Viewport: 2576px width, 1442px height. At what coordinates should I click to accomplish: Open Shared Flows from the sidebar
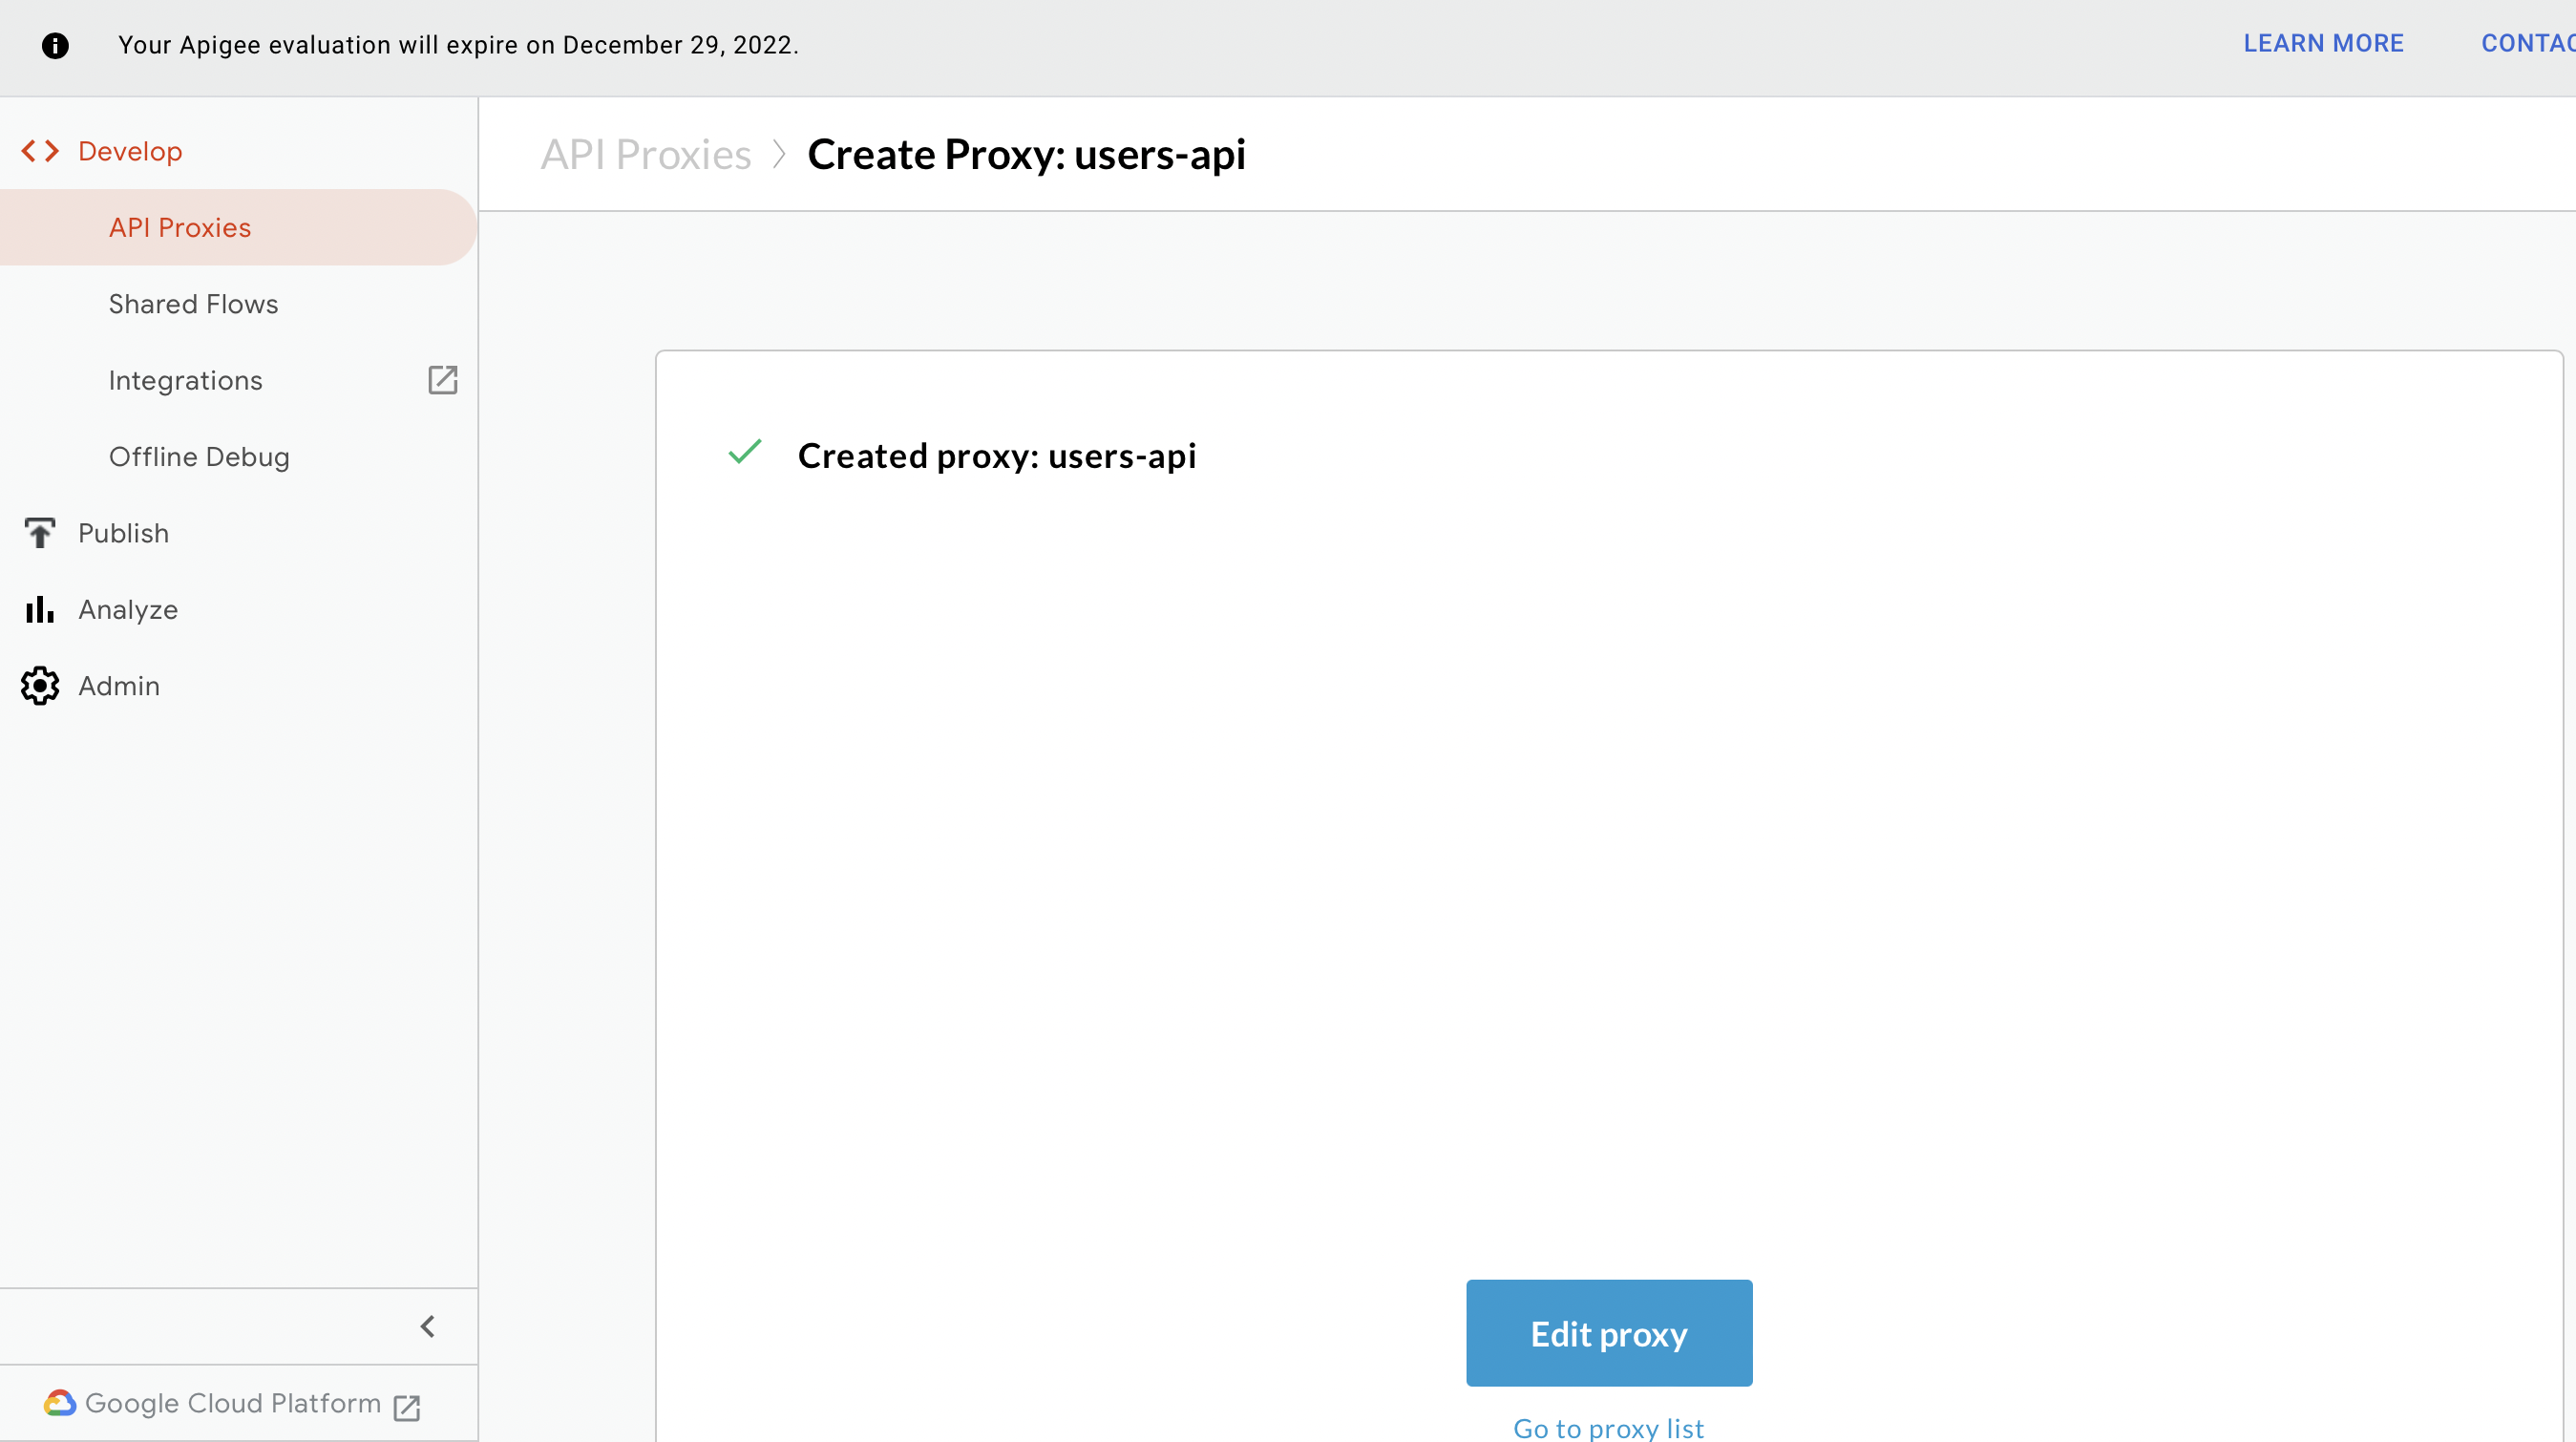[193, 304]
